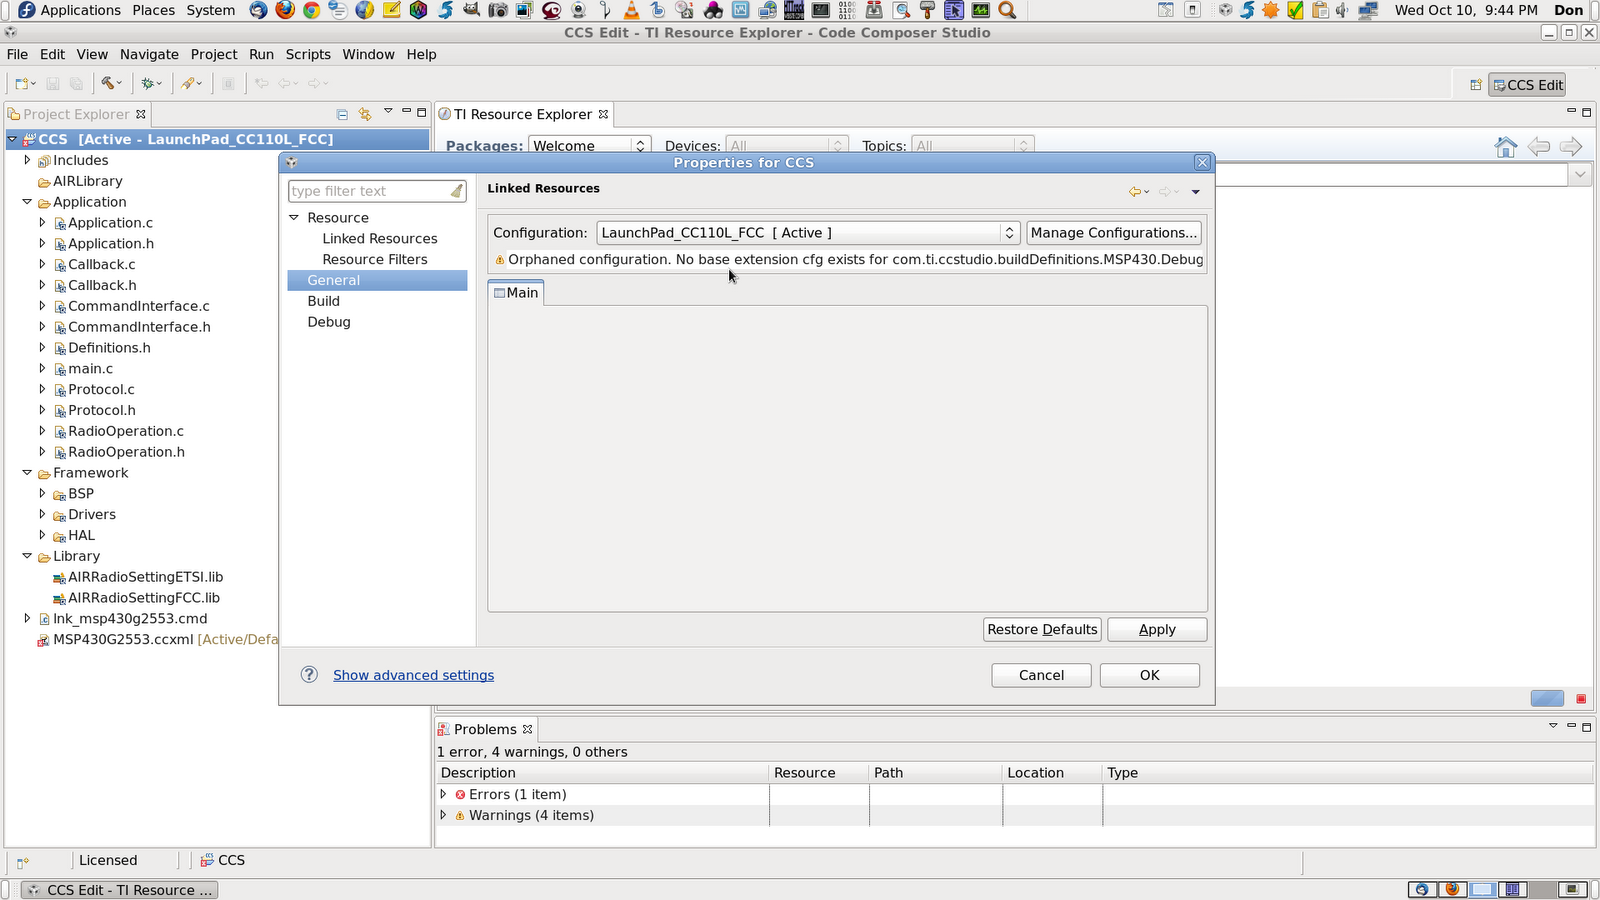Image resolution: width=1600 pixels, height=900 pixels.
Task: Close the Project Explorer tab X
Action: [x=141, y=114]
